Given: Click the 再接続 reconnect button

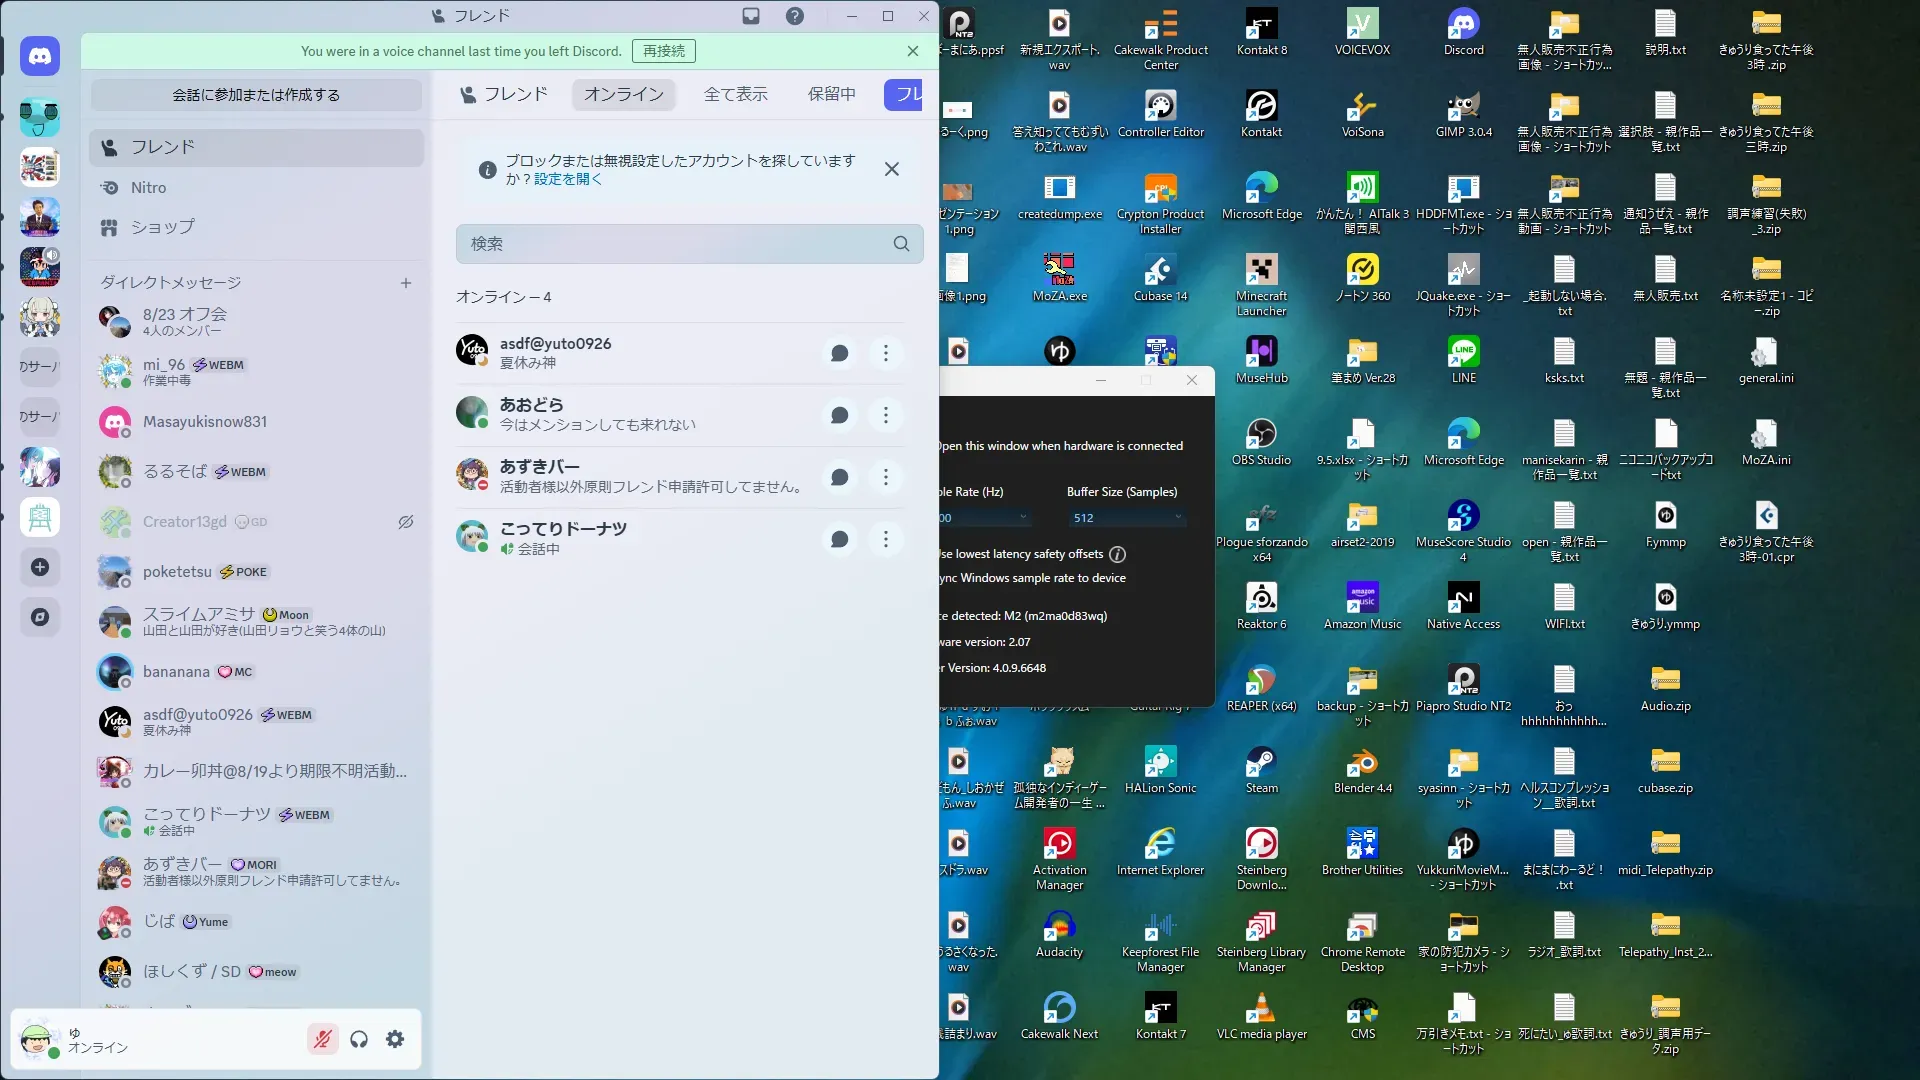Looking at the screenshot, I should tap(664, 51).
